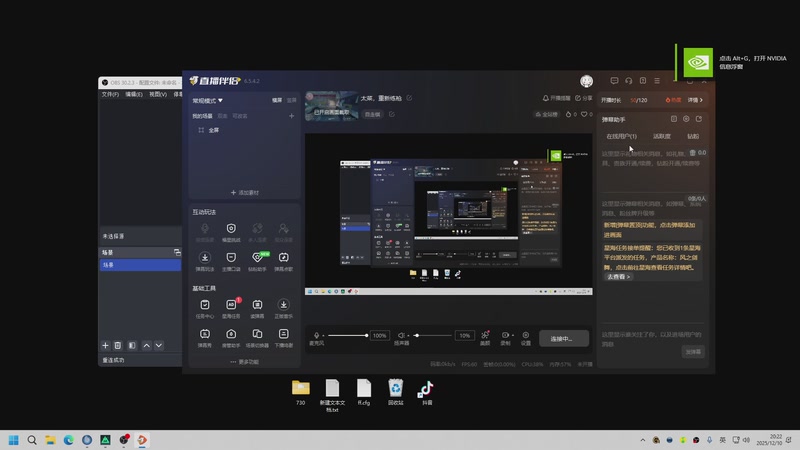Click the first 弹幕助手 panel header icon

pyautogui.click(x=673, y=119)
